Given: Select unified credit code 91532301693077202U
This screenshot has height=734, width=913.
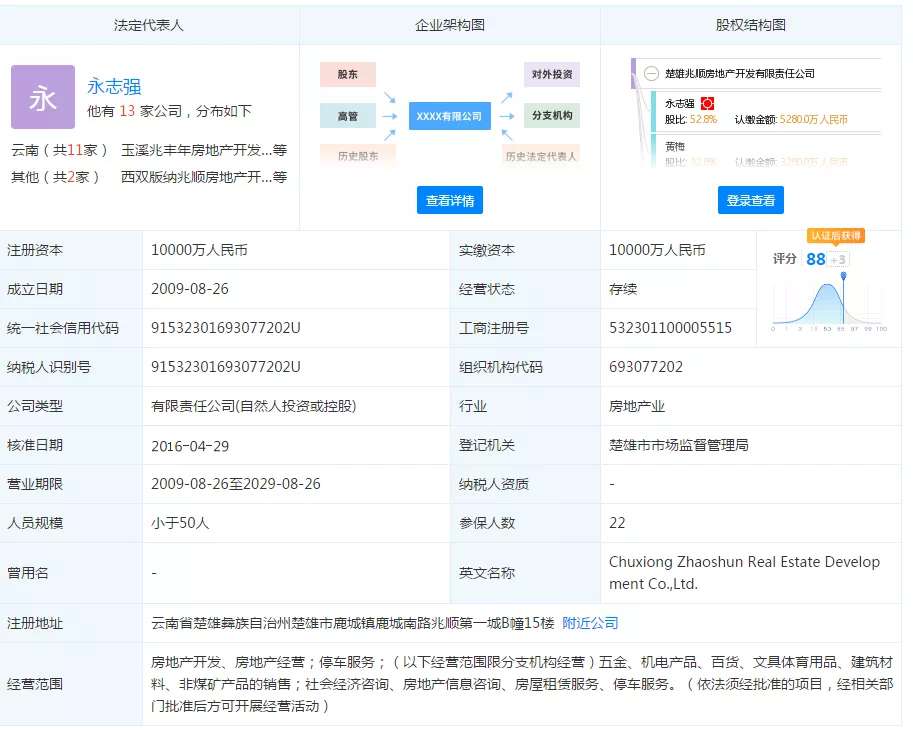Looking at the screenshot, I should pyautogui.click(x=226, y=328).
